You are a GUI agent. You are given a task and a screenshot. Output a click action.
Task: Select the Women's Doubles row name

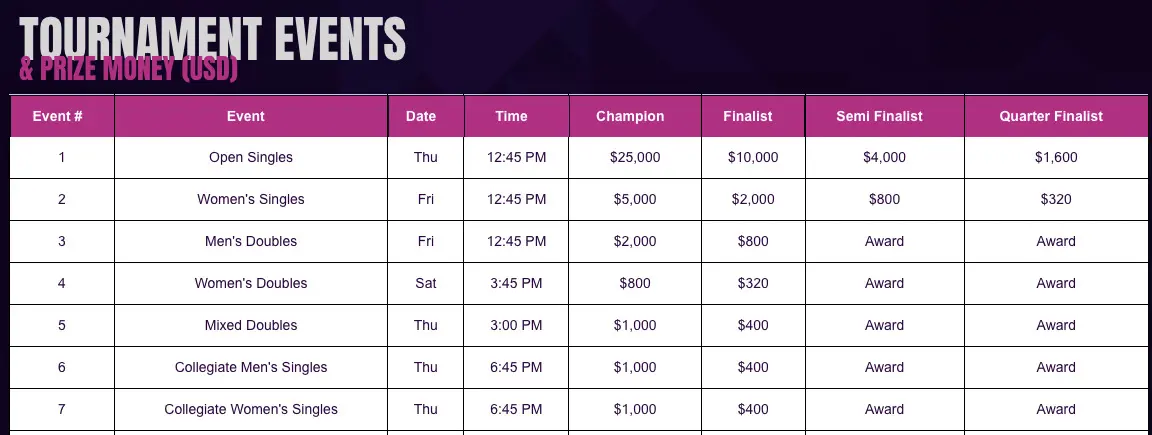tap(251, 284)
